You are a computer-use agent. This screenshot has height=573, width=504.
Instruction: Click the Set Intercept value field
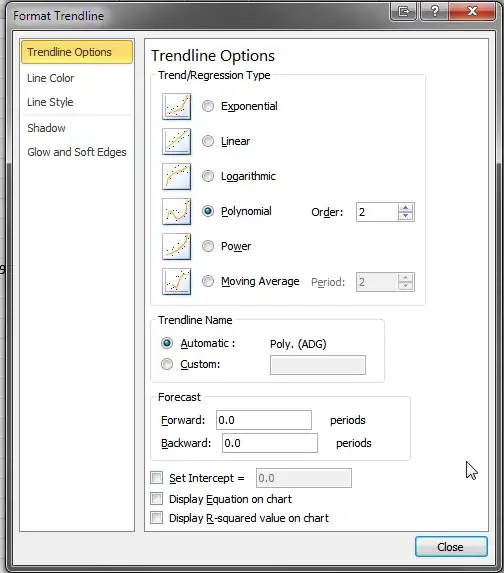coord(304,478)
